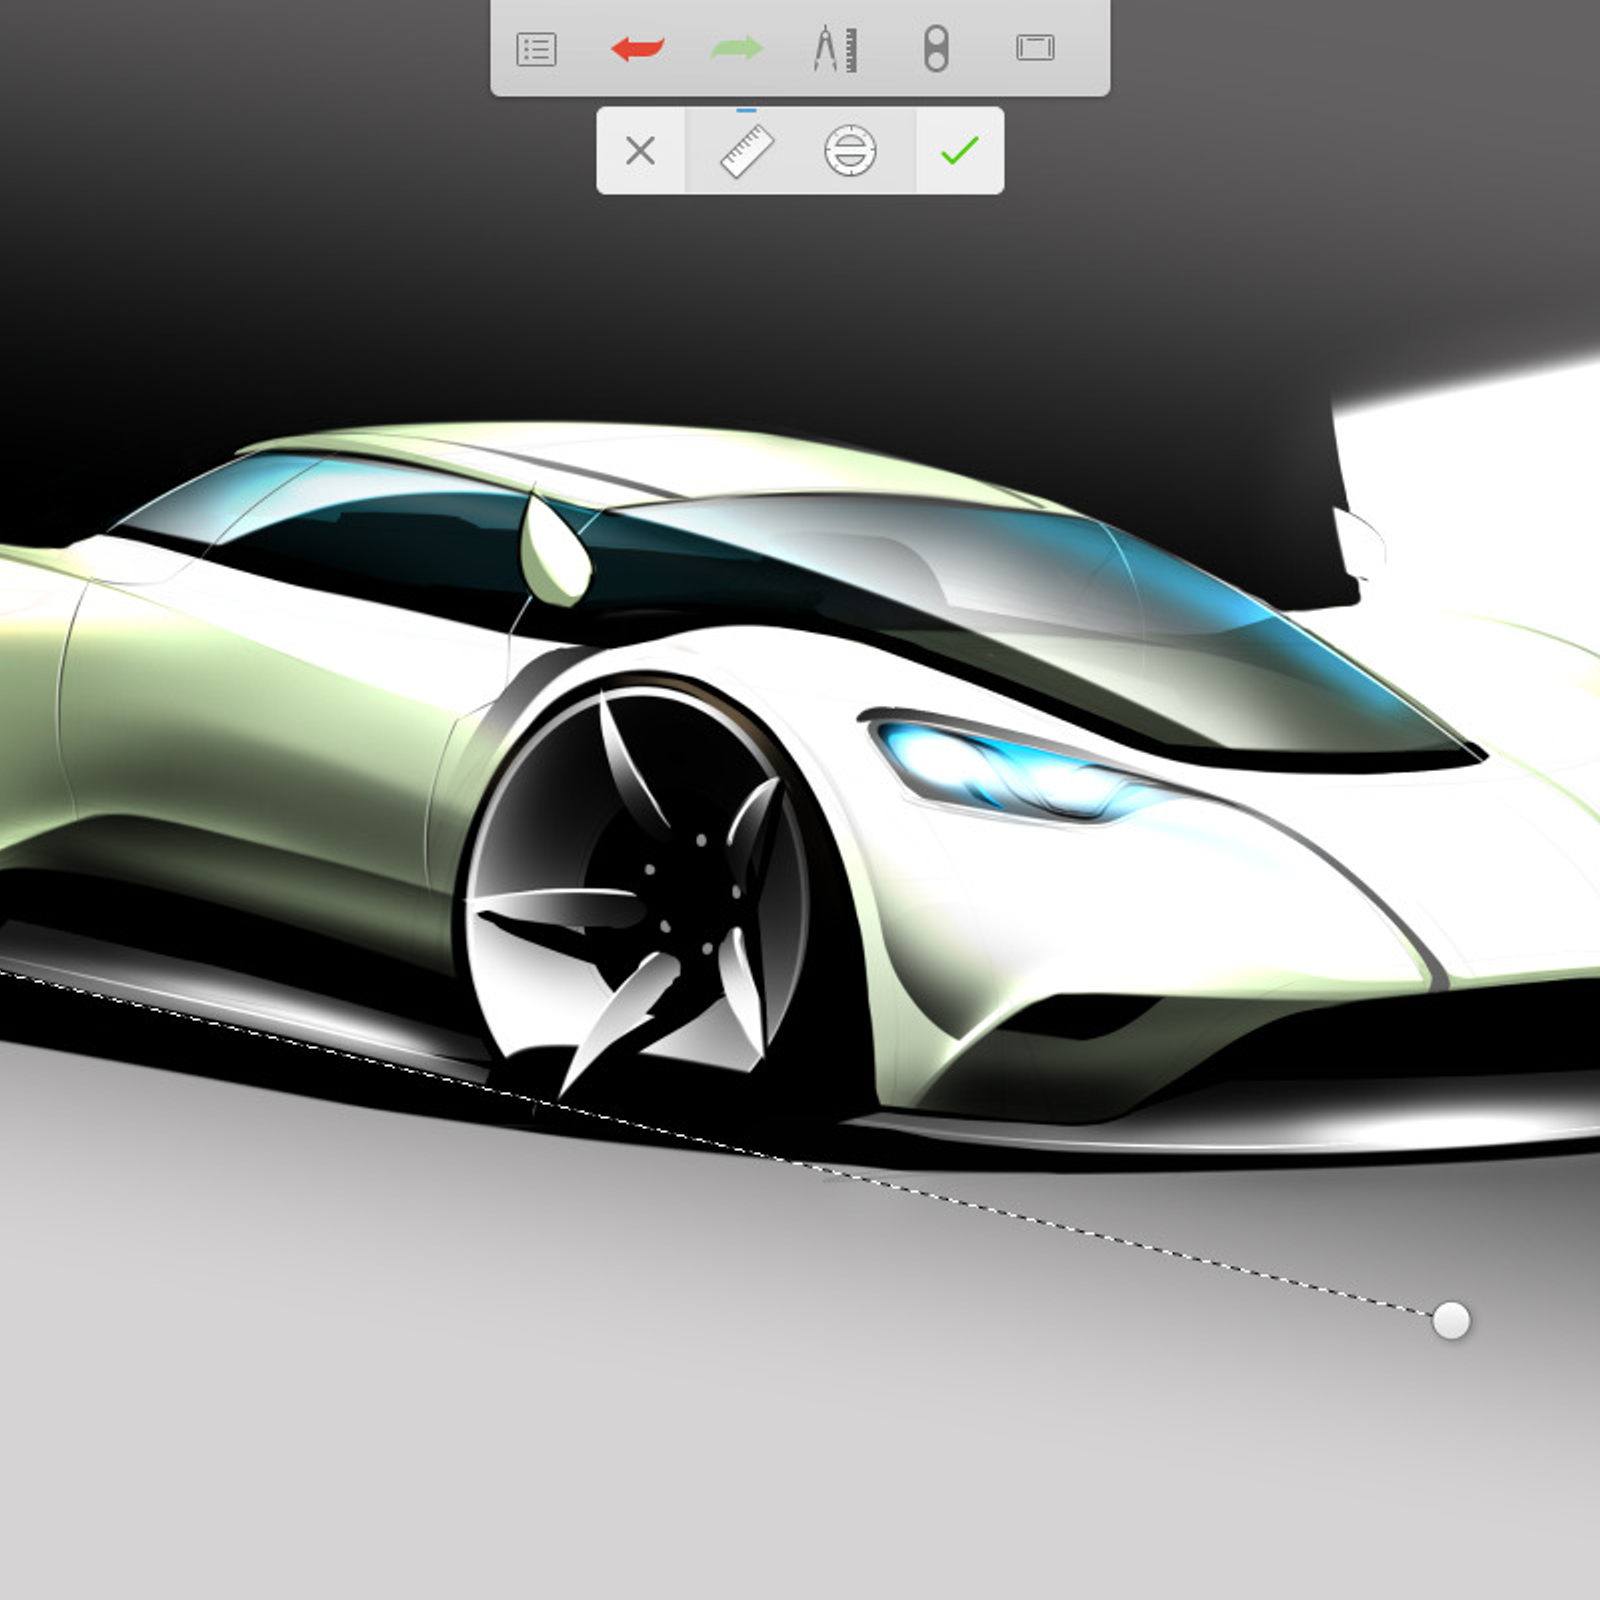The image size is (1600, 1600).
Task: Enter full screen canvas mode icon
Action: pos(1035,47)
